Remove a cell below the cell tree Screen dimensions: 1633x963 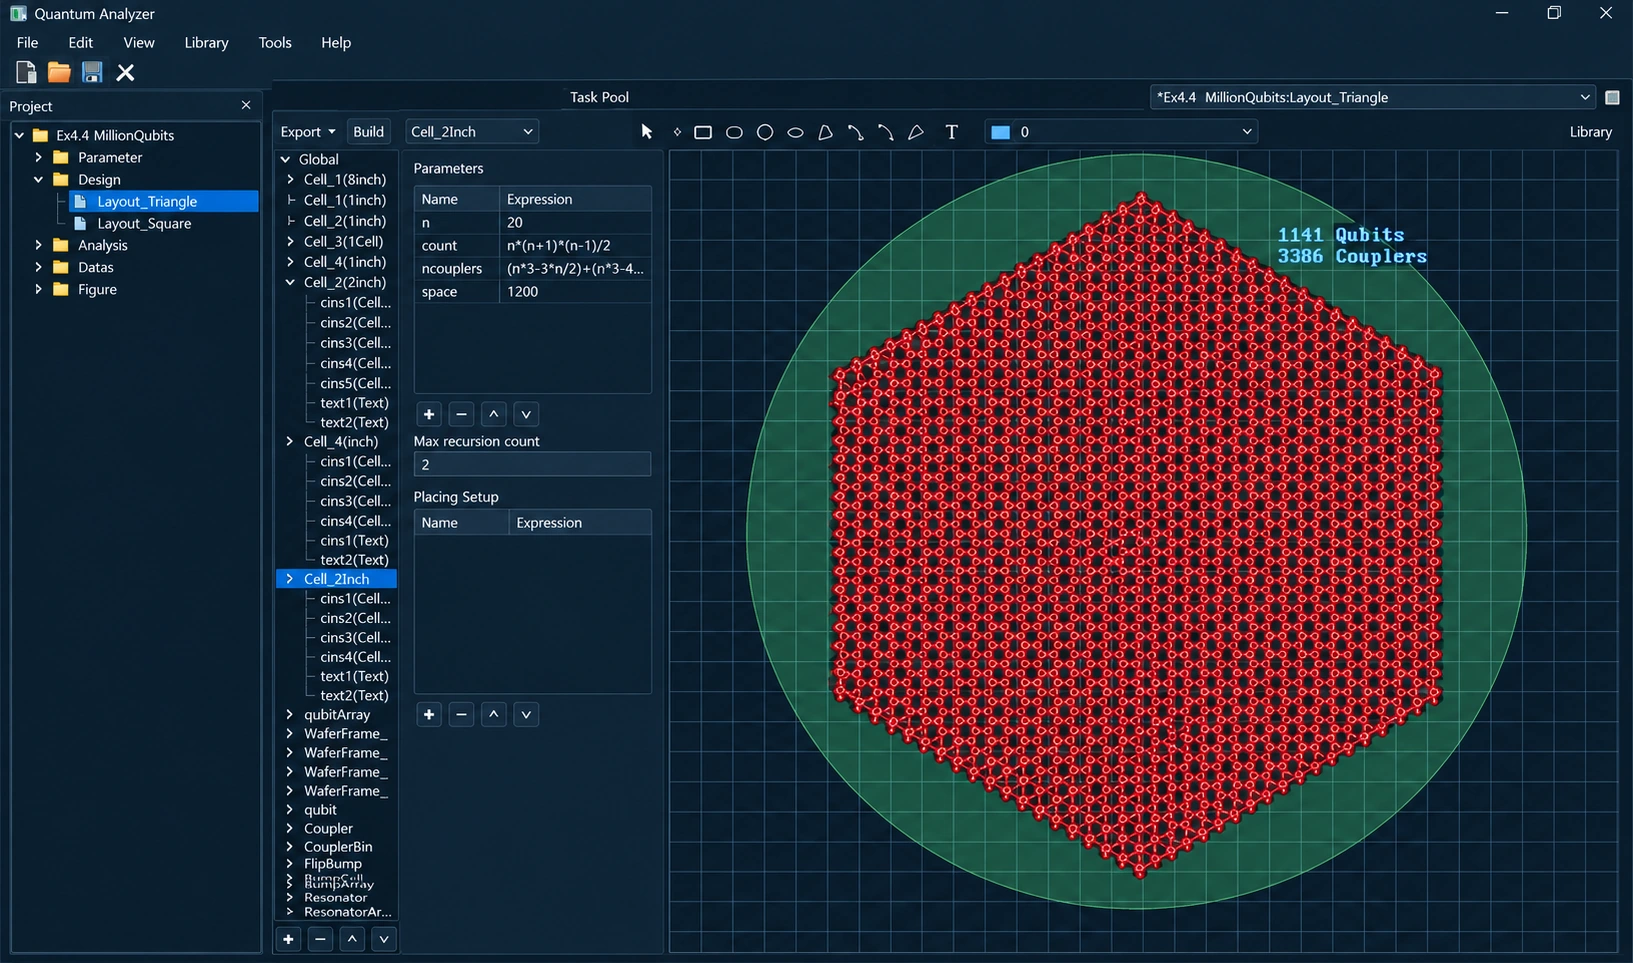(320, 939)
